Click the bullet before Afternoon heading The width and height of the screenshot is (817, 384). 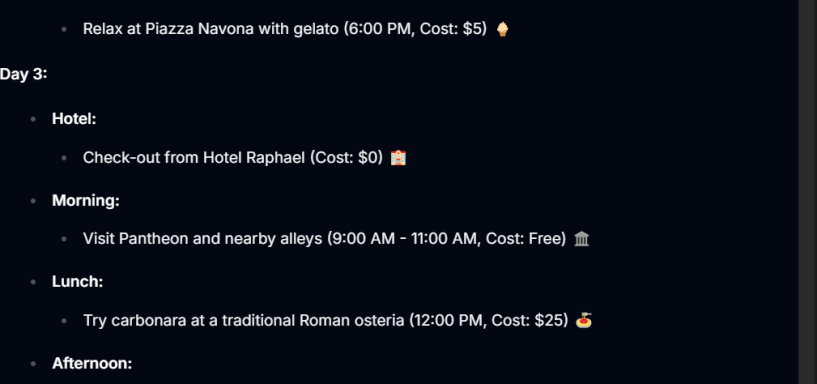[33, 364]
